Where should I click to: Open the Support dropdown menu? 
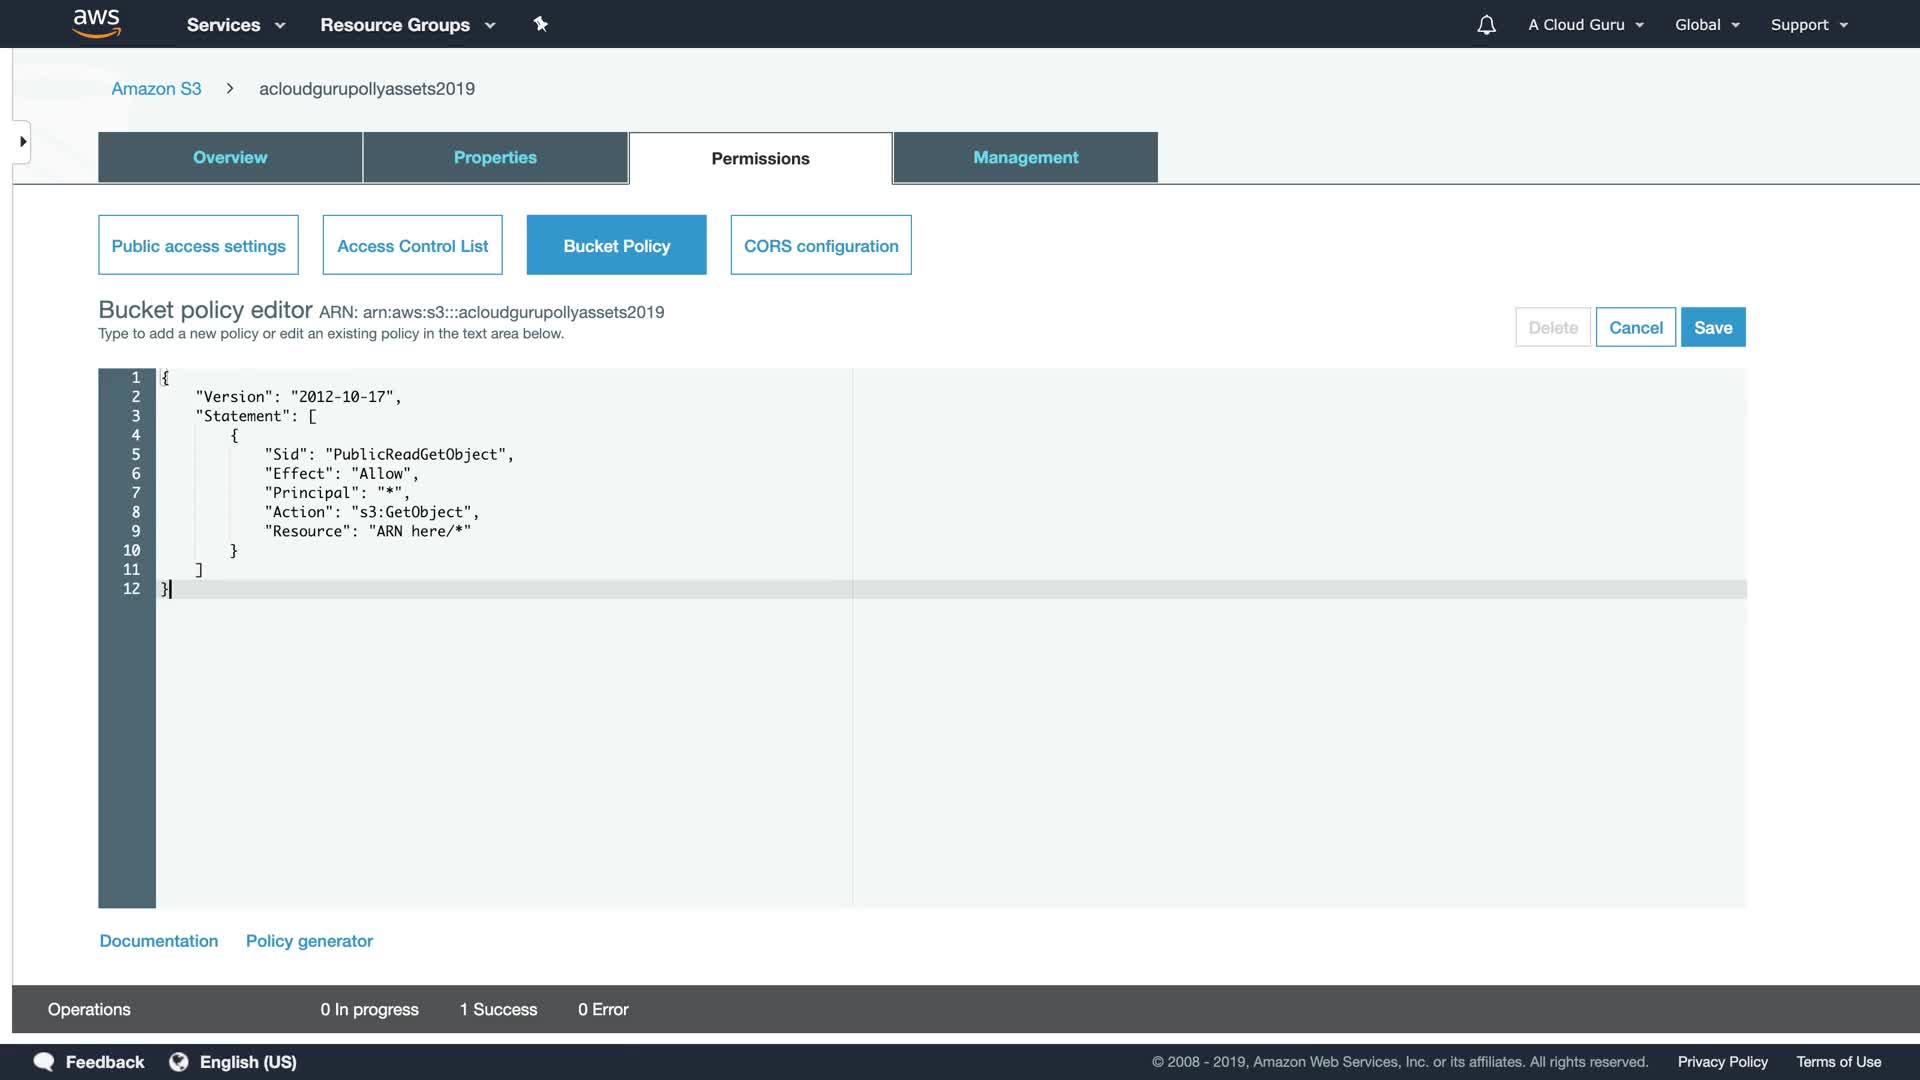1808,25
